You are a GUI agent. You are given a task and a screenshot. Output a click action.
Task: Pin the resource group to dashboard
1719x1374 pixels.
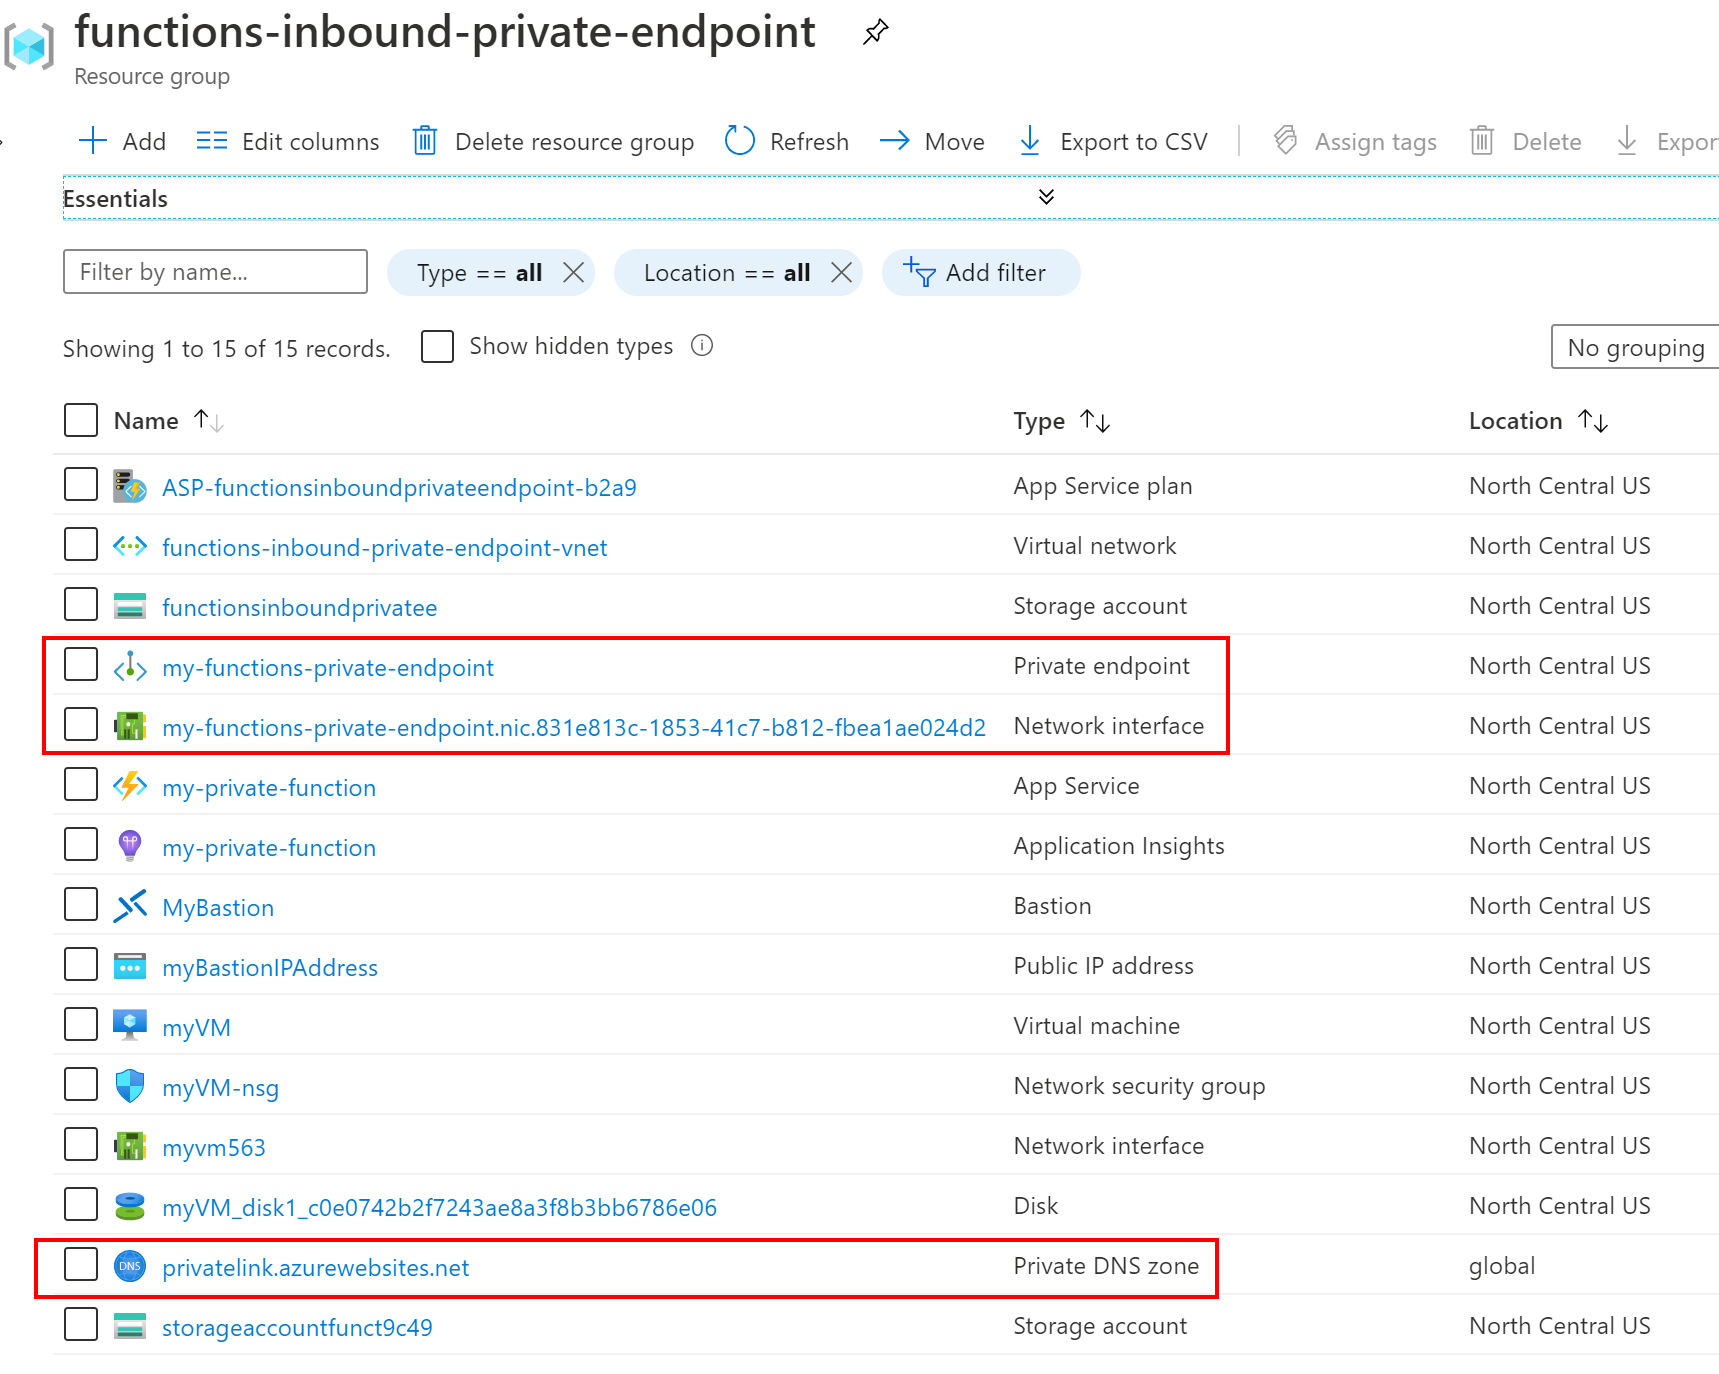click(x=875, y=32)
